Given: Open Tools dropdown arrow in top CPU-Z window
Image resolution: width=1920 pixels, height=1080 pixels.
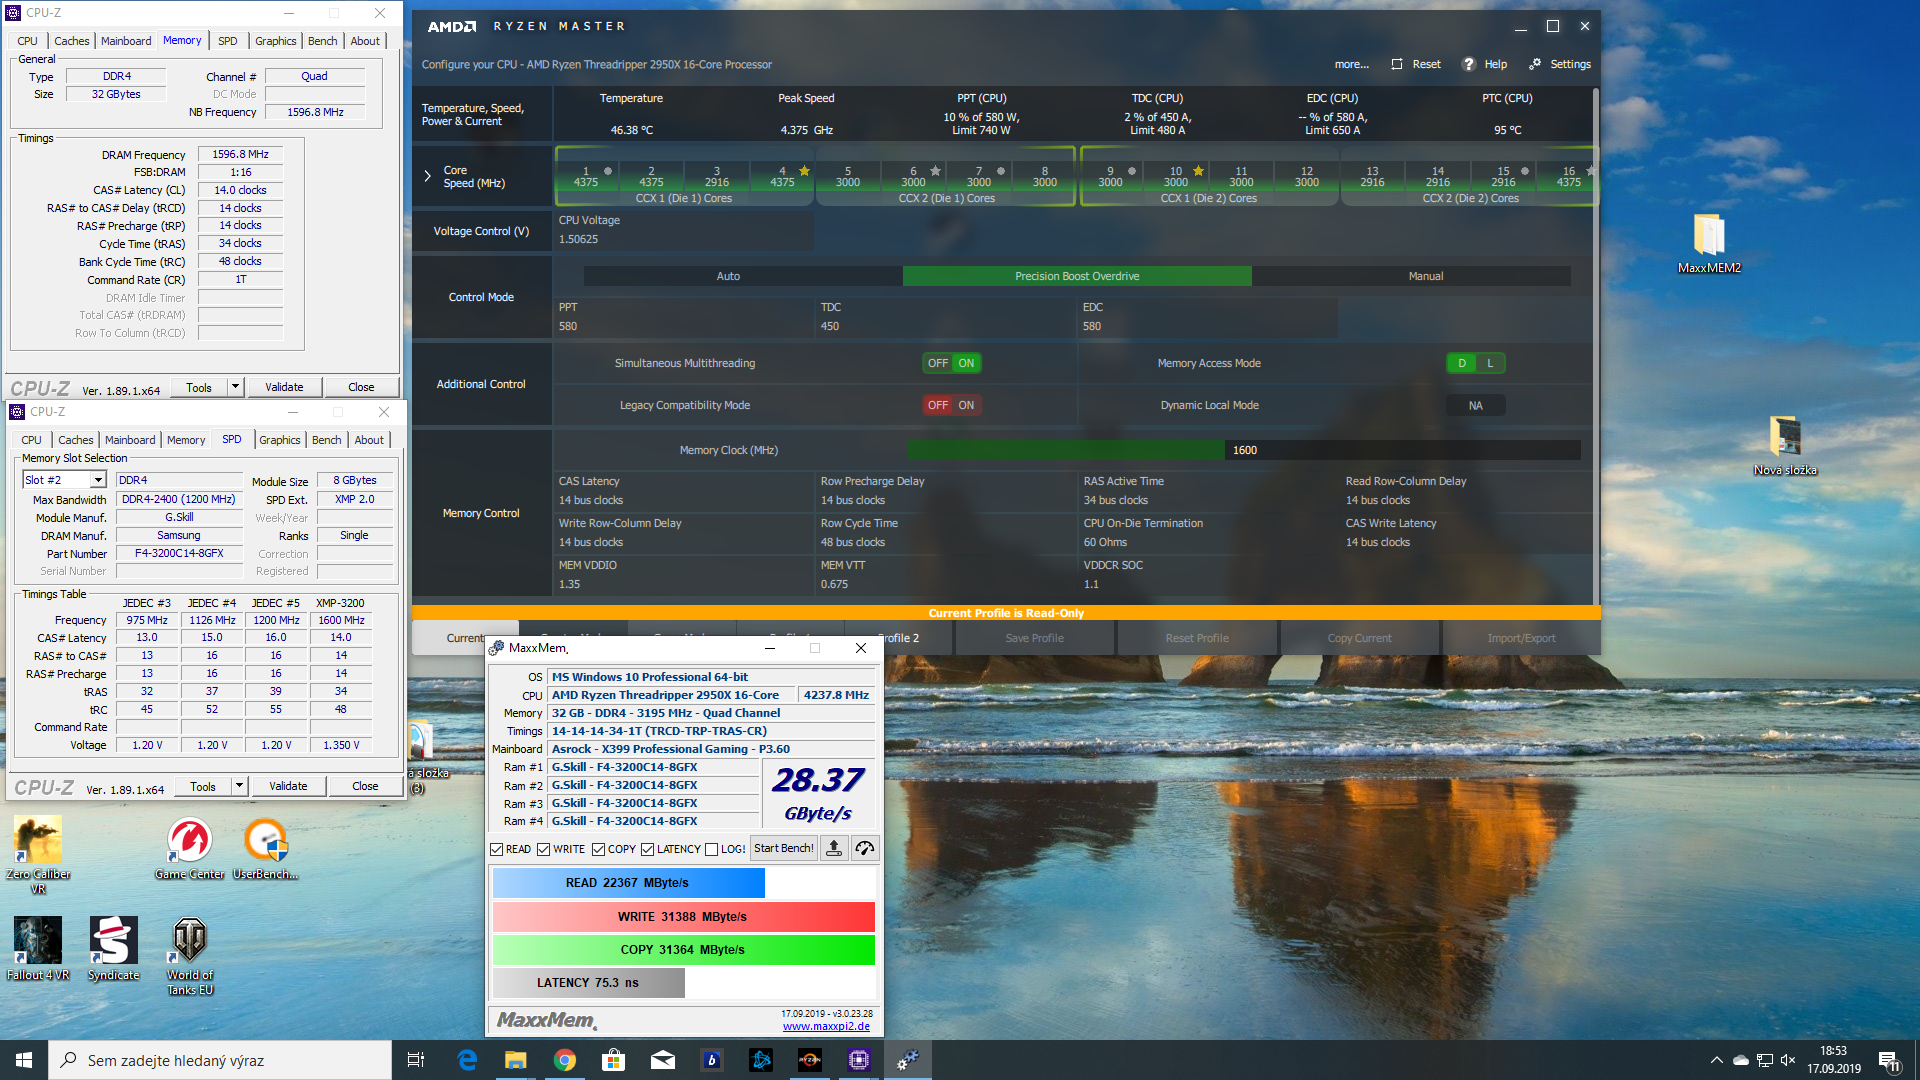Looking at the screenshot, I should pos(235,387).
